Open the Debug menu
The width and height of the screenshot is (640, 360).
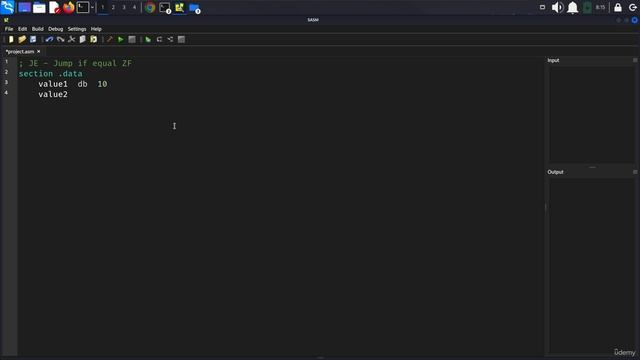pos(56,29)
